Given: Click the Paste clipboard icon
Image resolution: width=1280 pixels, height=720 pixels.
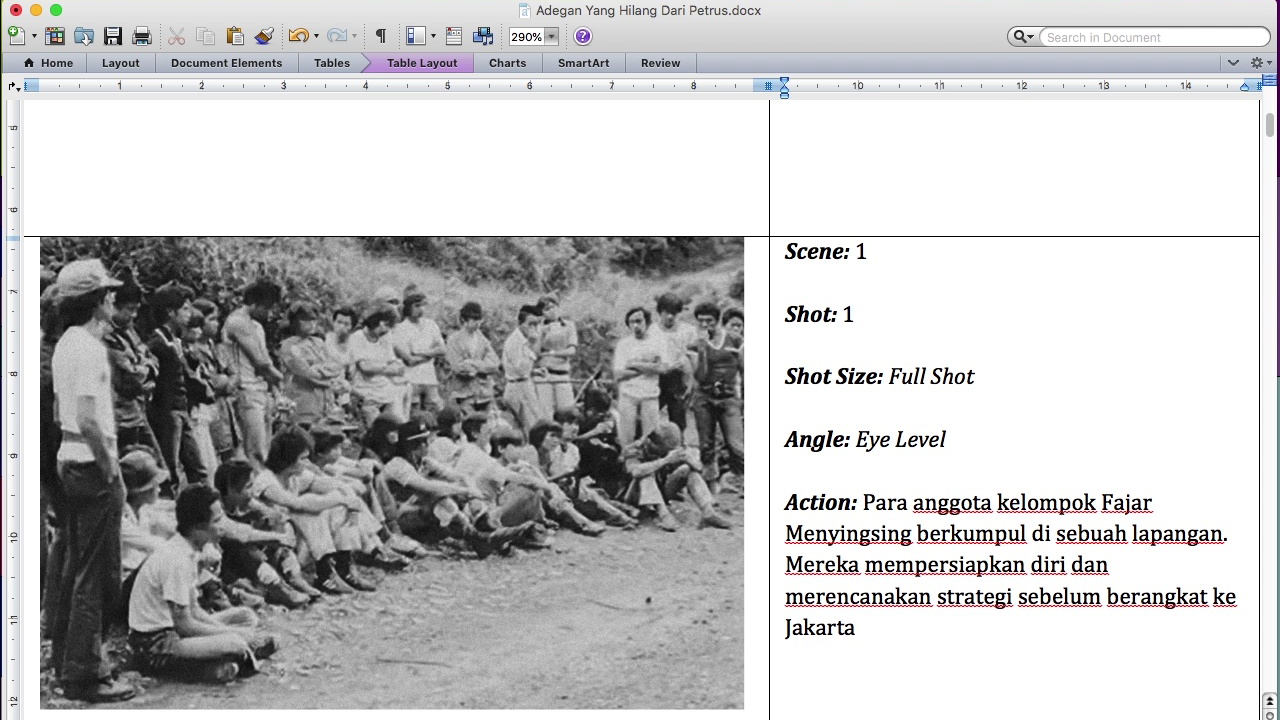Looking at the screenshot, I should 235,36.
